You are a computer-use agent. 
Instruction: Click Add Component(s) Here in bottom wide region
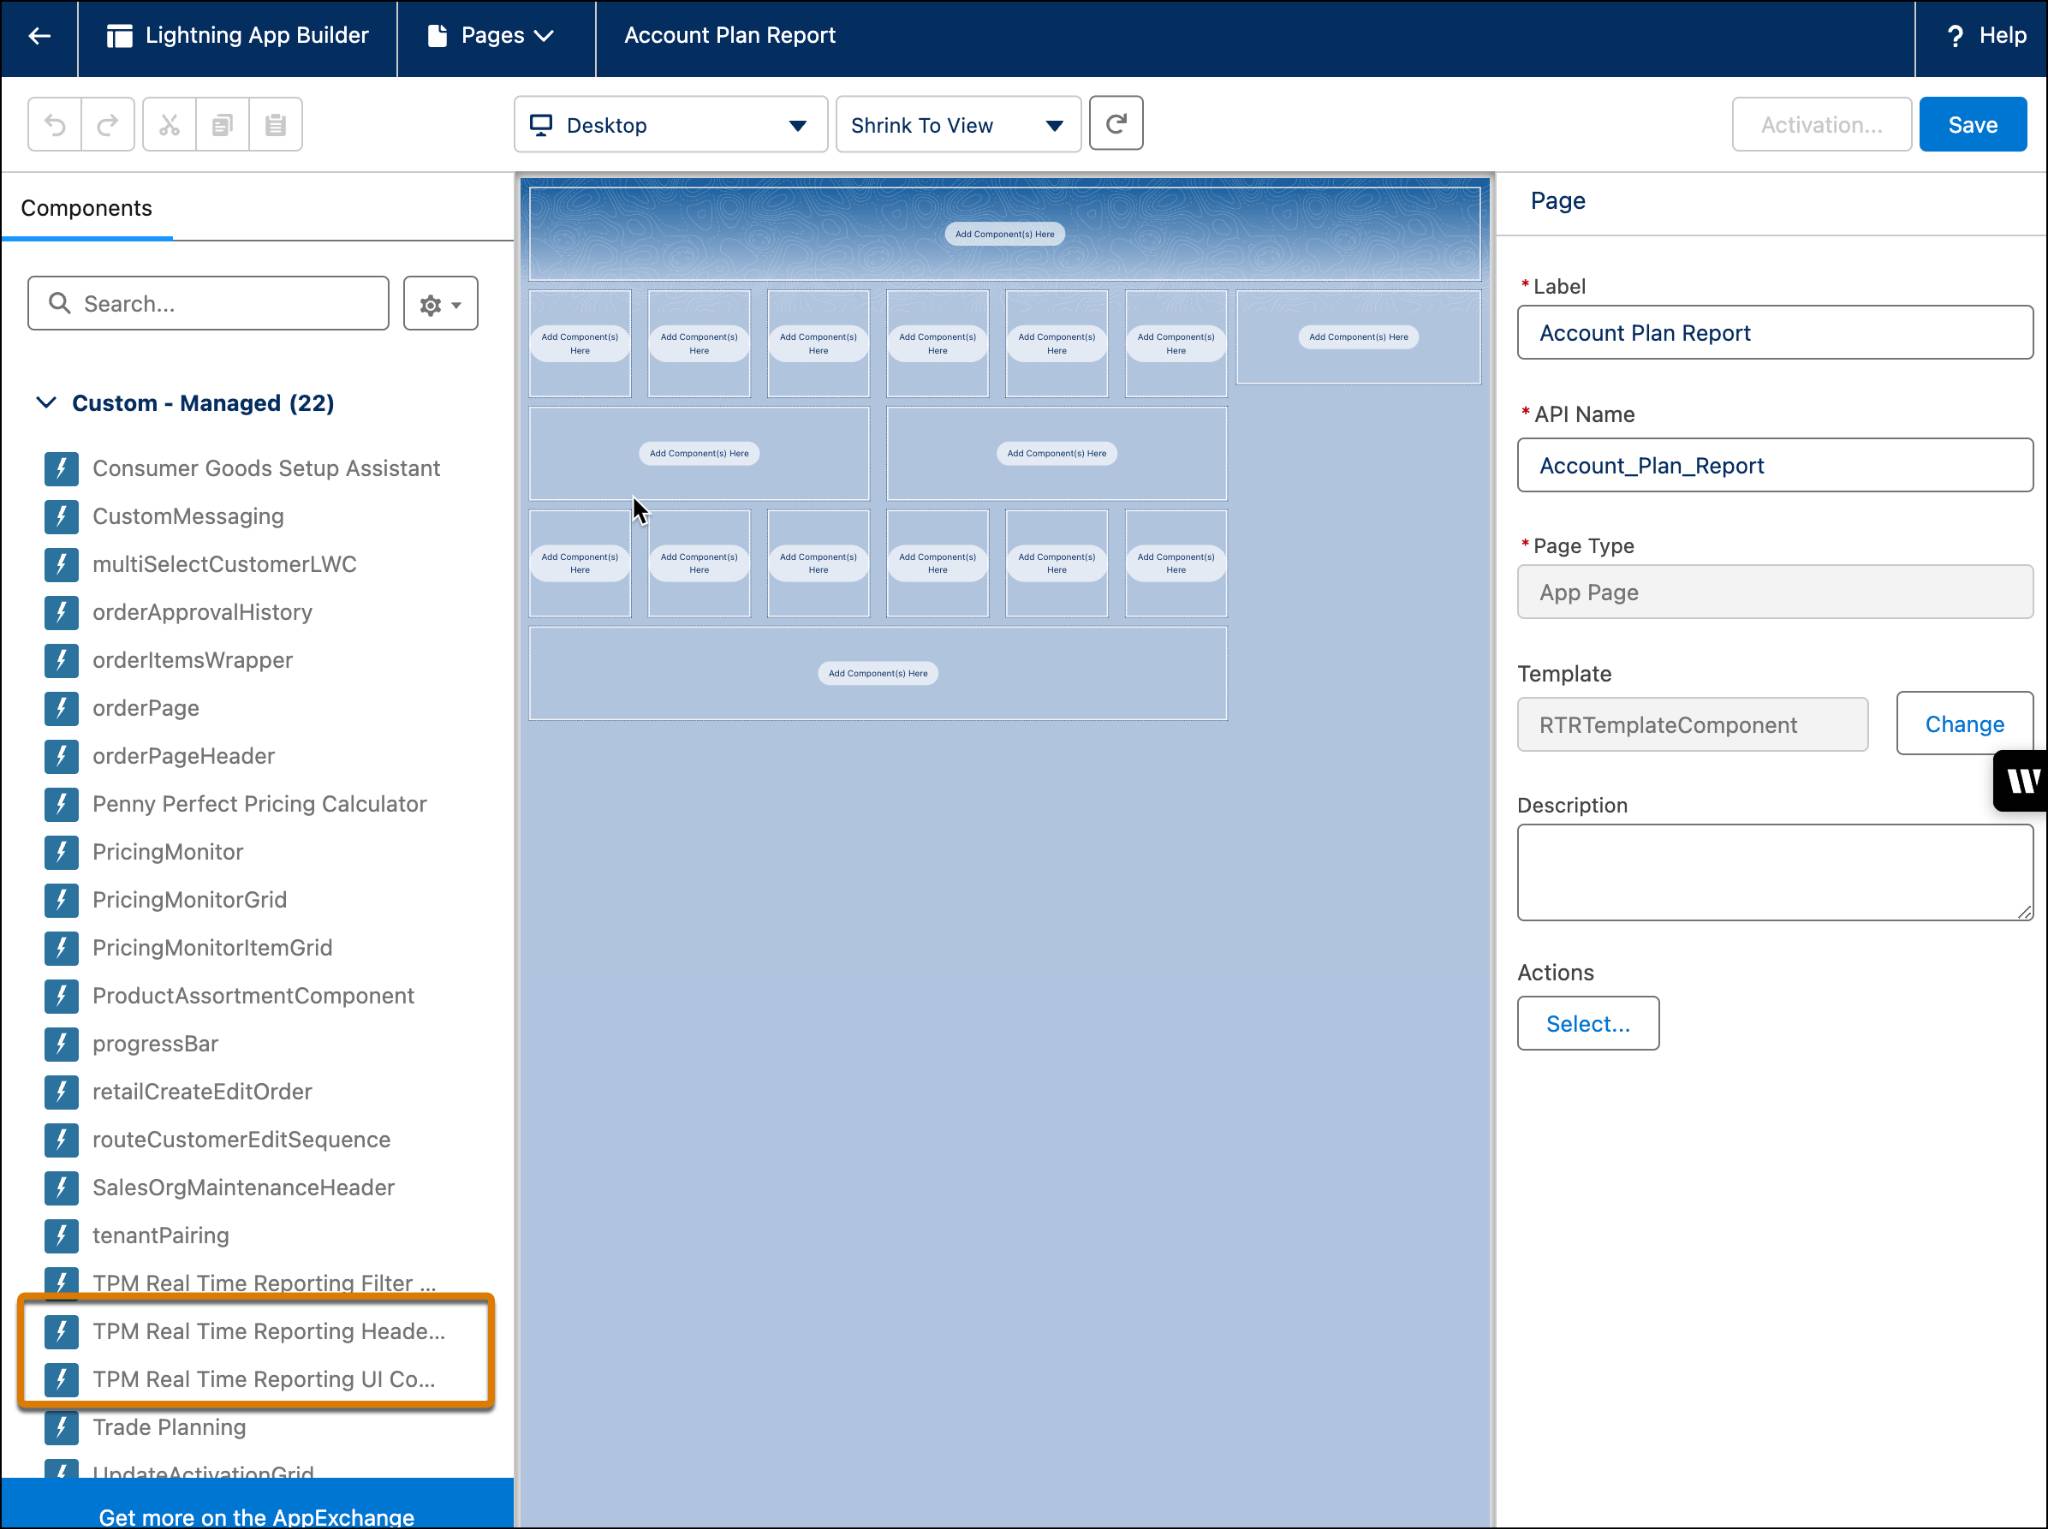click(x=877, y=673)
